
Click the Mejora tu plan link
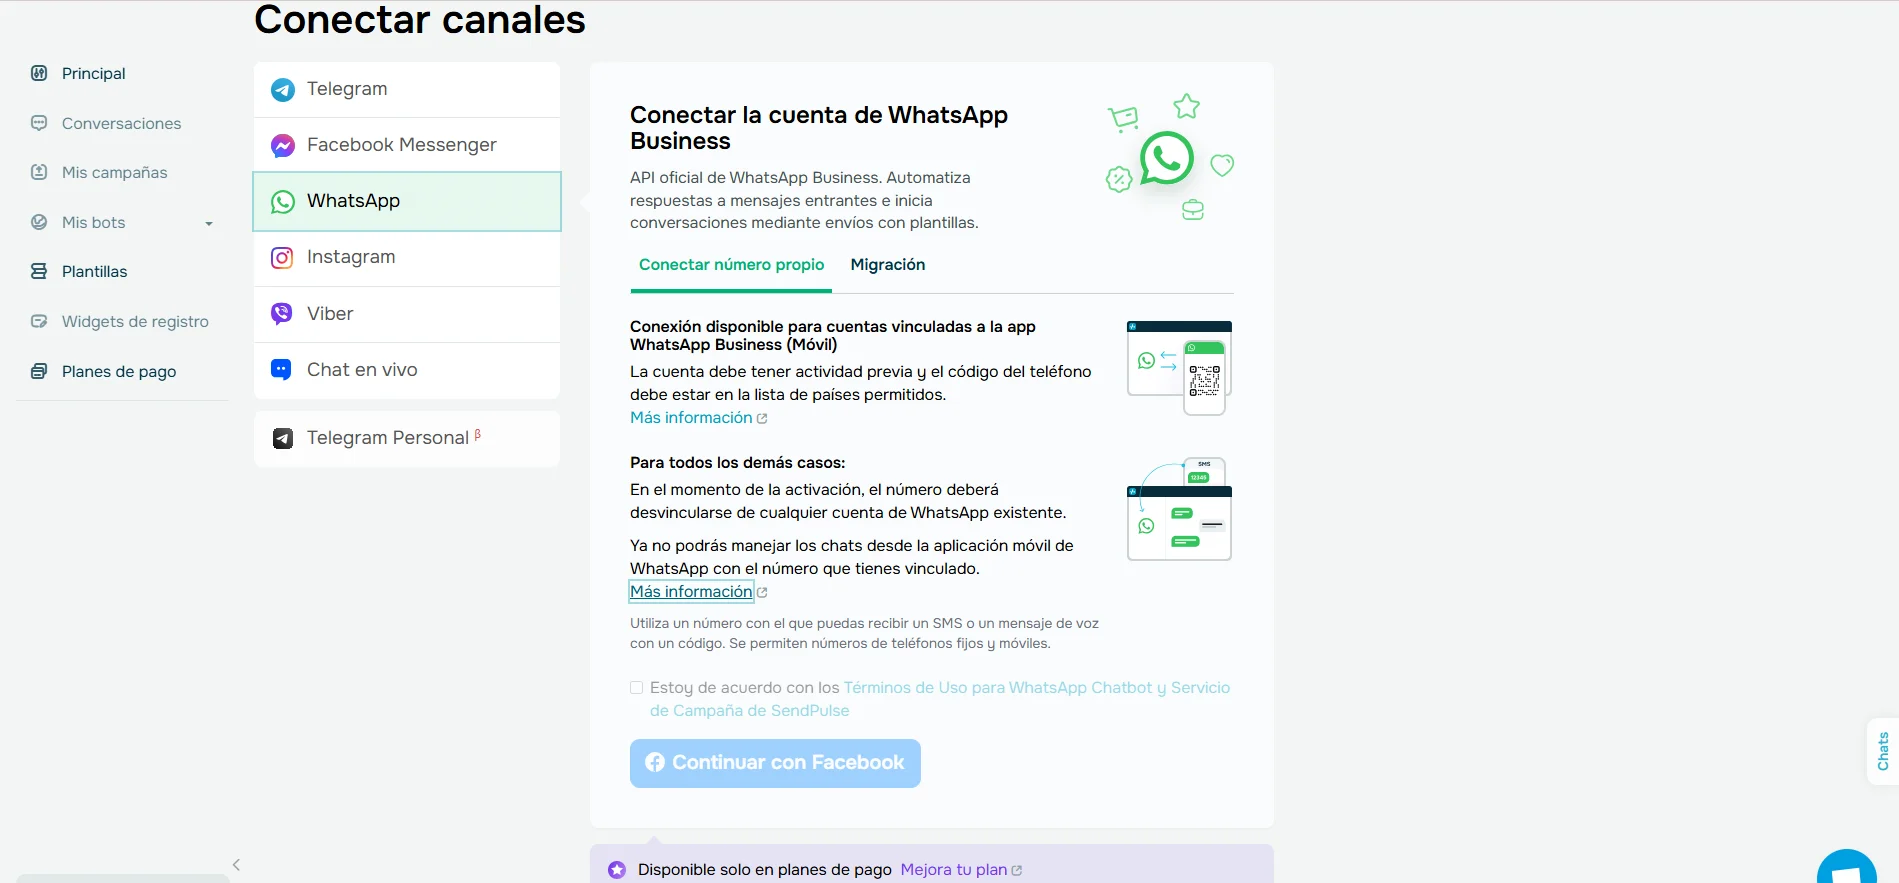tap(954, 870)
